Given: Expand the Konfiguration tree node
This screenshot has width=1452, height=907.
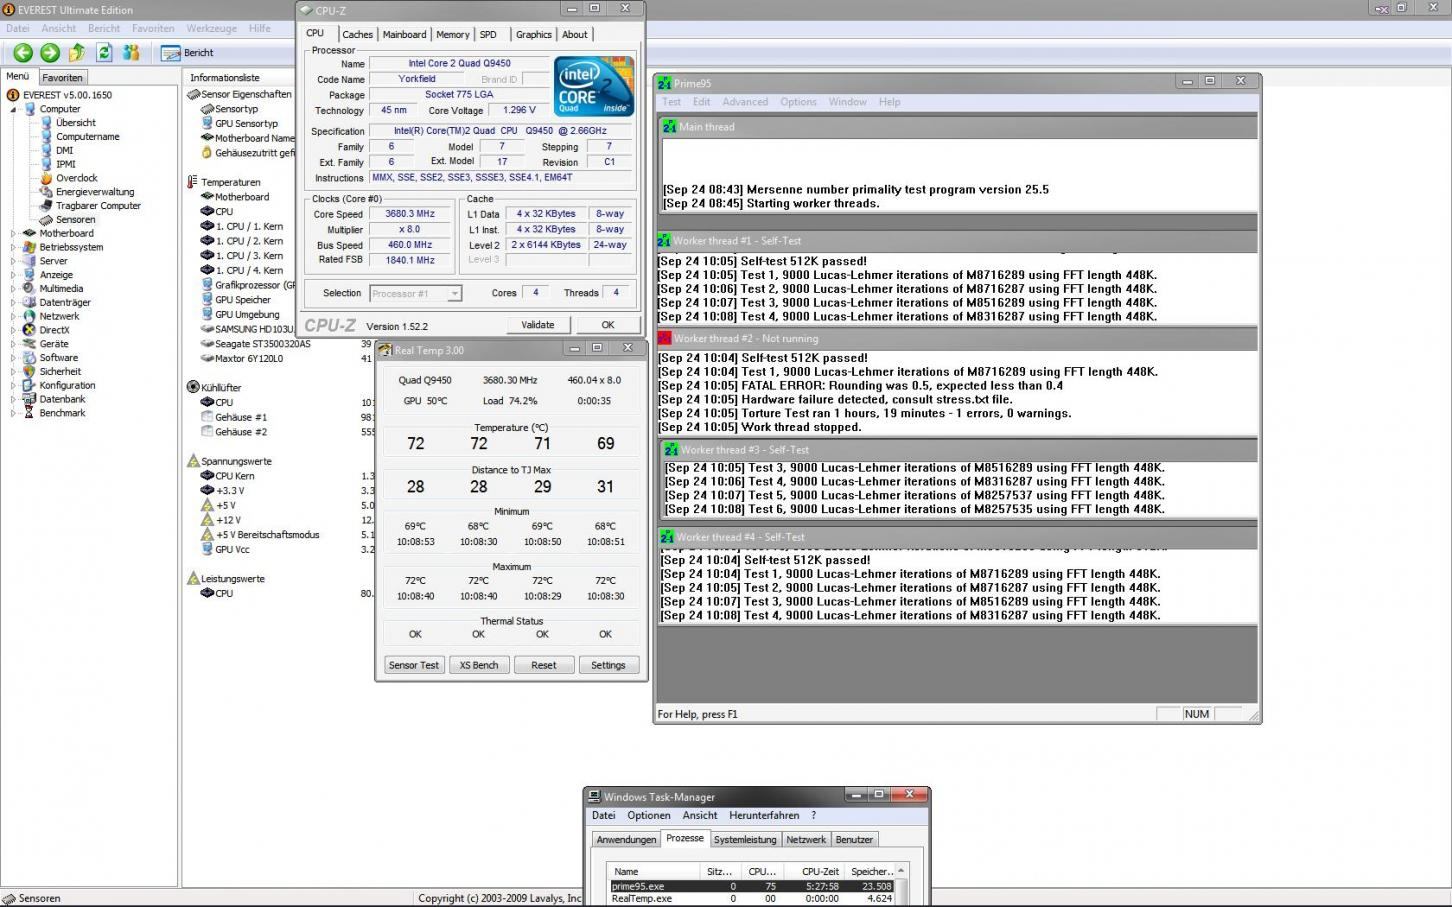Looking at the screenshot, I should (x=14, y=385).
